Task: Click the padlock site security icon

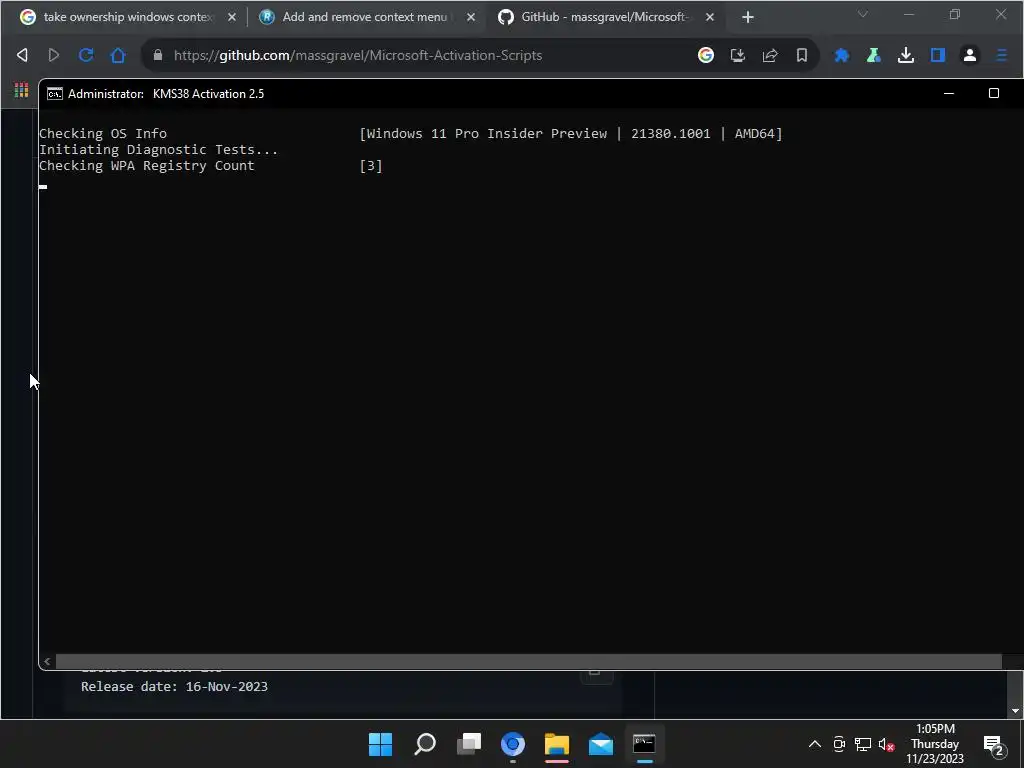Action: point(157,56)
